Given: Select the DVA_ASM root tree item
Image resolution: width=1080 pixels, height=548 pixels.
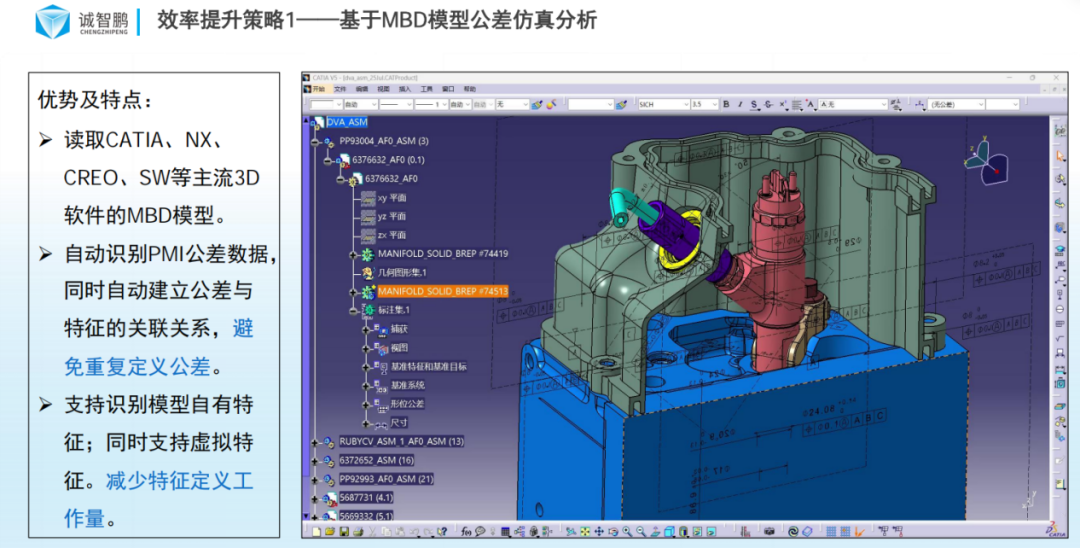Looking at the screenshot, I should 346,122.
